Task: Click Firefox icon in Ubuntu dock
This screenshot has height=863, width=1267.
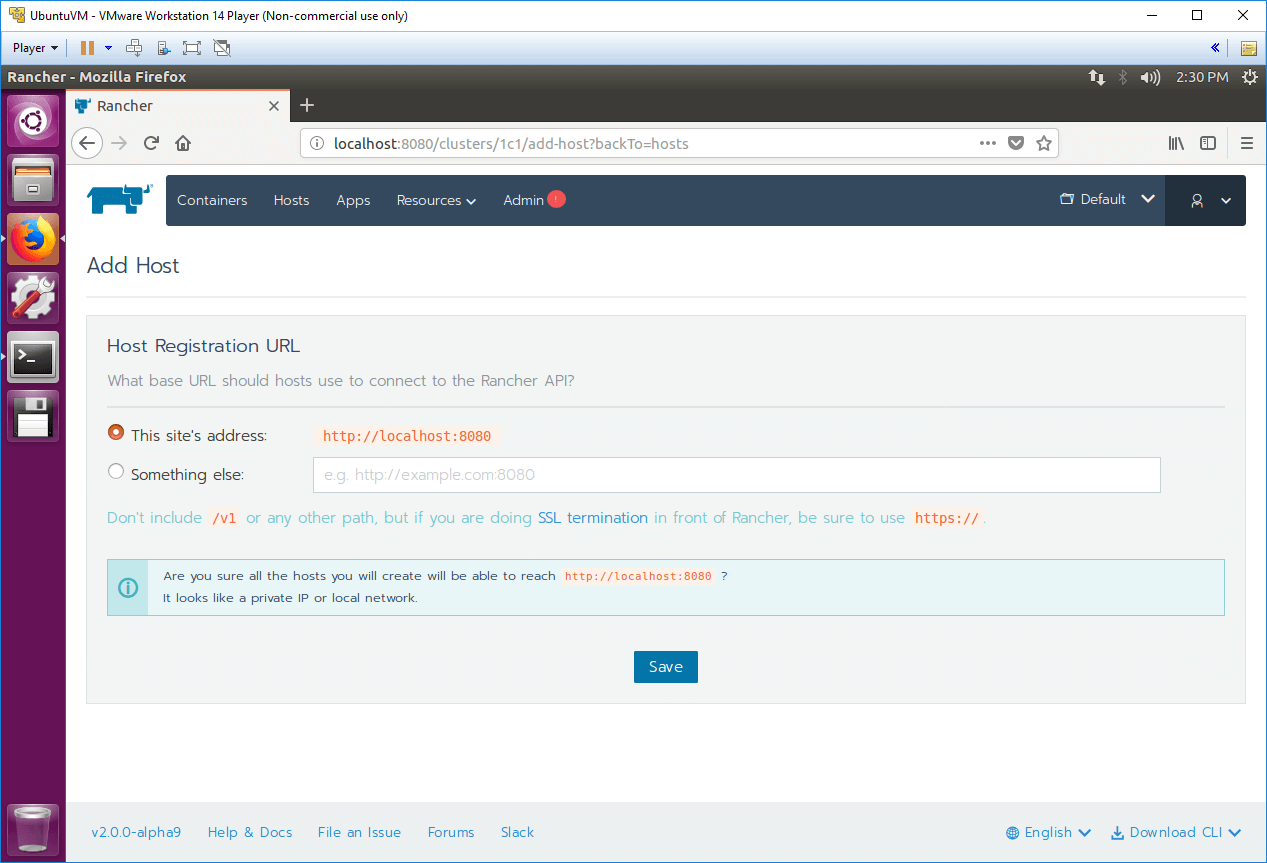Action: click(x=33, y=239)
